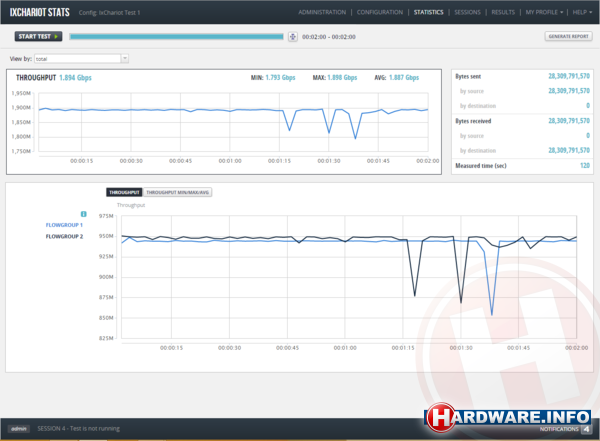Open the Sessions menu
Image resolution: width=600 pixels, height=441 pixels.
[x=467, y=12]
